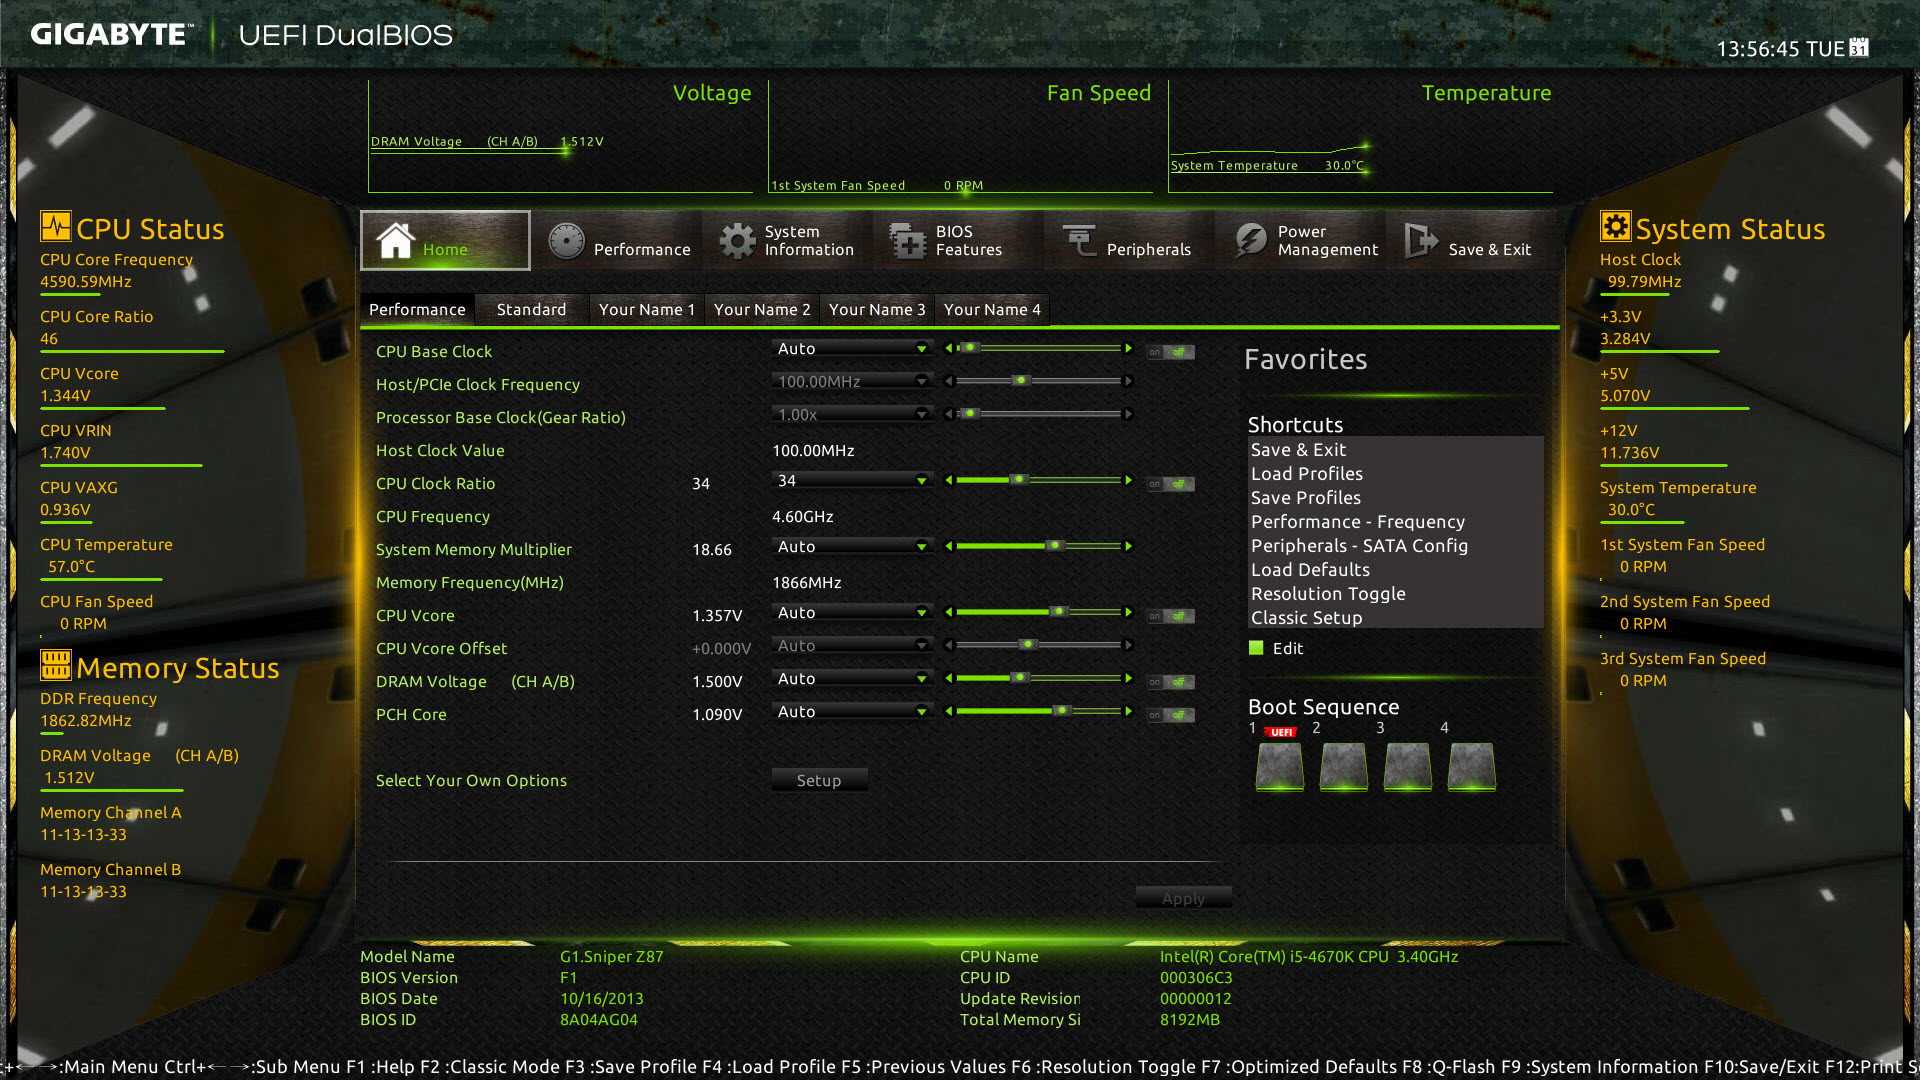Toggle the CPU Base Clock on/off switch

click(x=1170, y=352)
